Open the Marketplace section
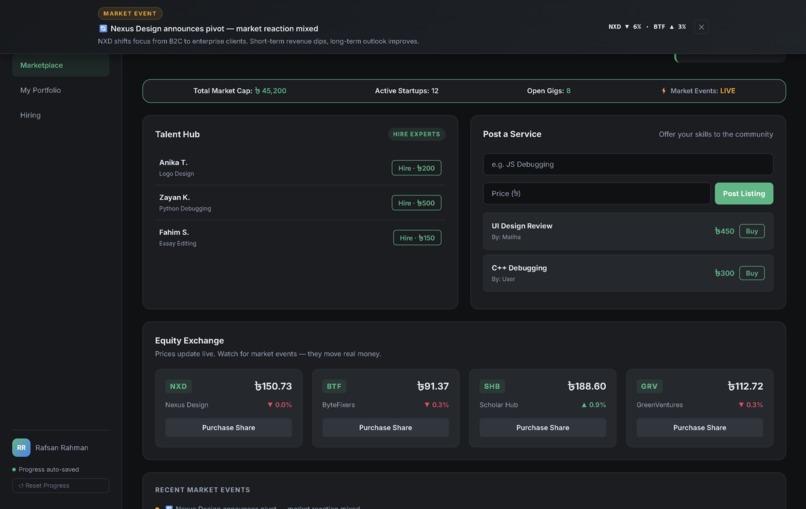Image resolution: width=806 pixels, height=509 pixels. pyautogui.click(x=61, y=65)
